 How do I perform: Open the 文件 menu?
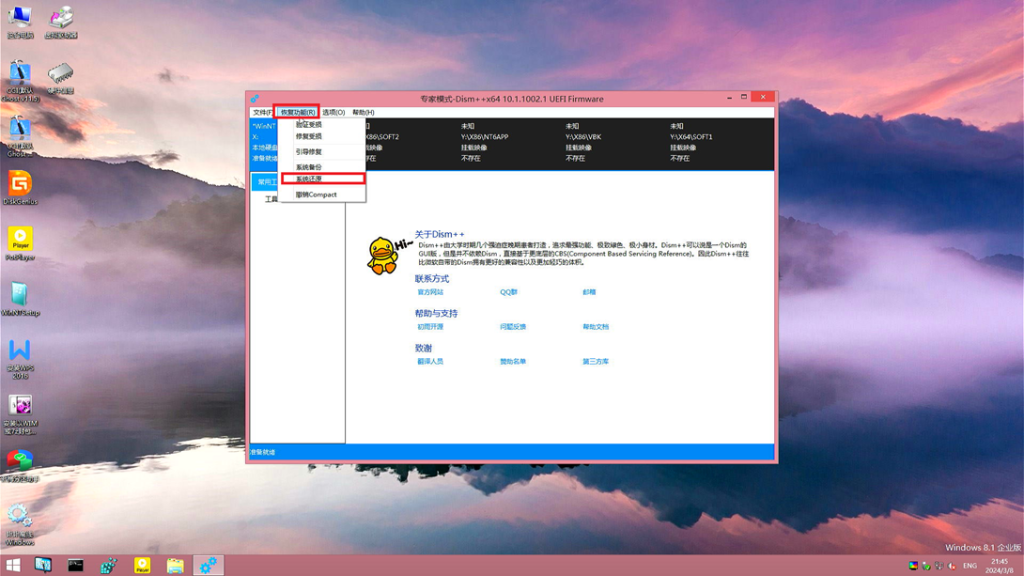click(x=261, y=112)
